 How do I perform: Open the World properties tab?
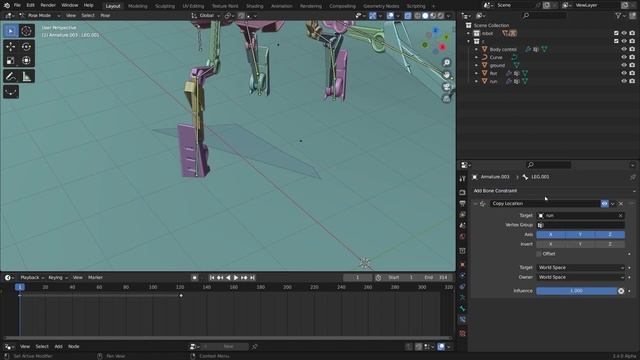tap(462, 236)
